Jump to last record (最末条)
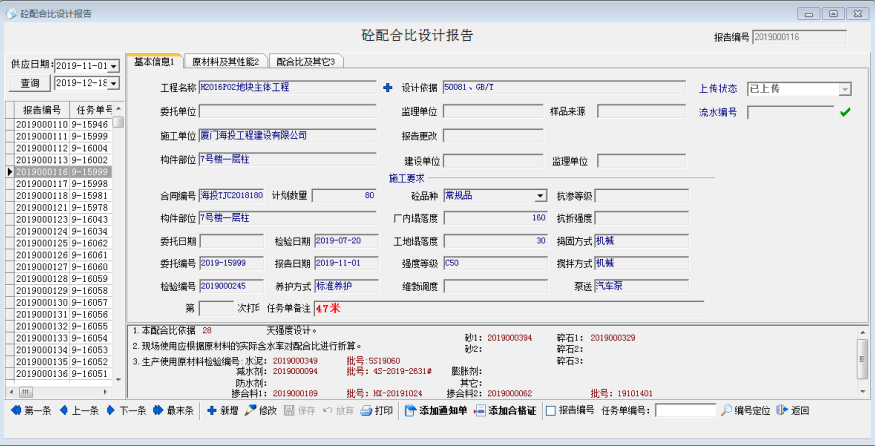This screenshot has width=875, height=446. (174, 411)
